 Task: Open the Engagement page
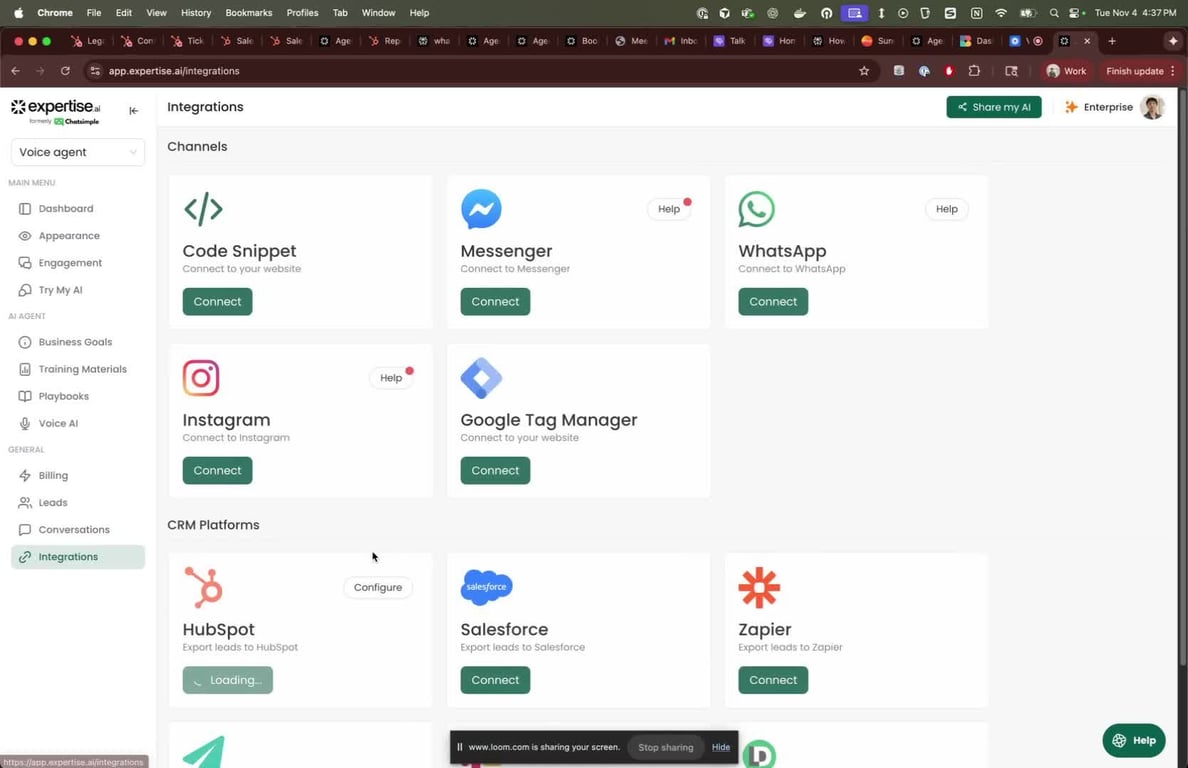(x=70, y=263)
